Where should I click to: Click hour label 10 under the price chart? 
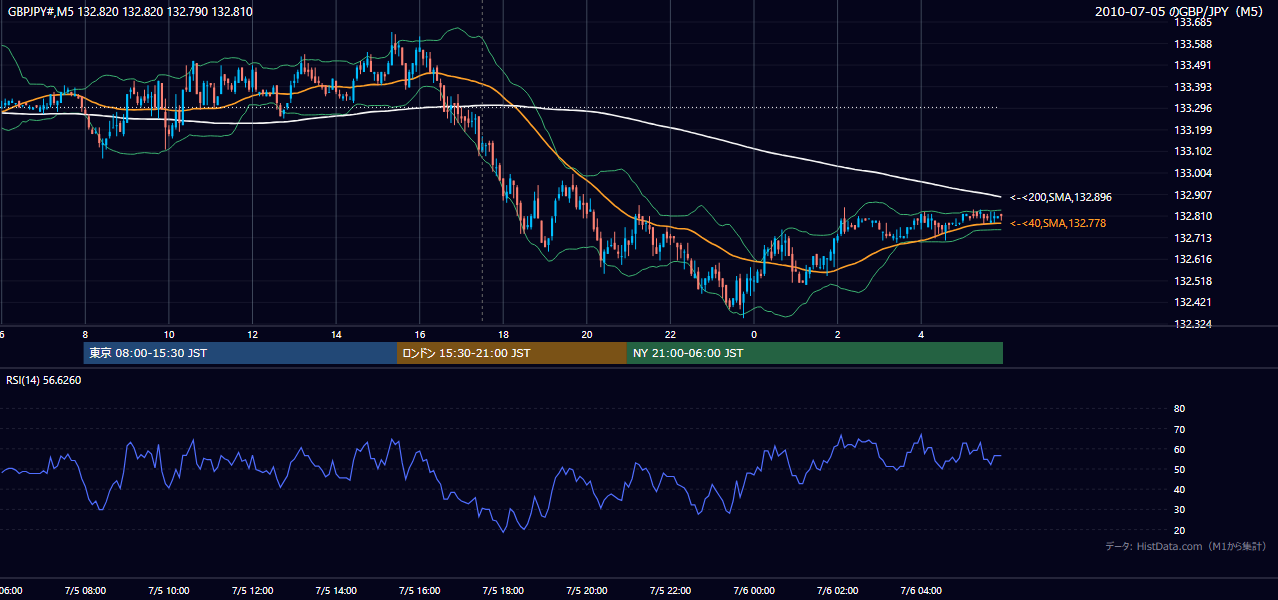pos(169,335)
